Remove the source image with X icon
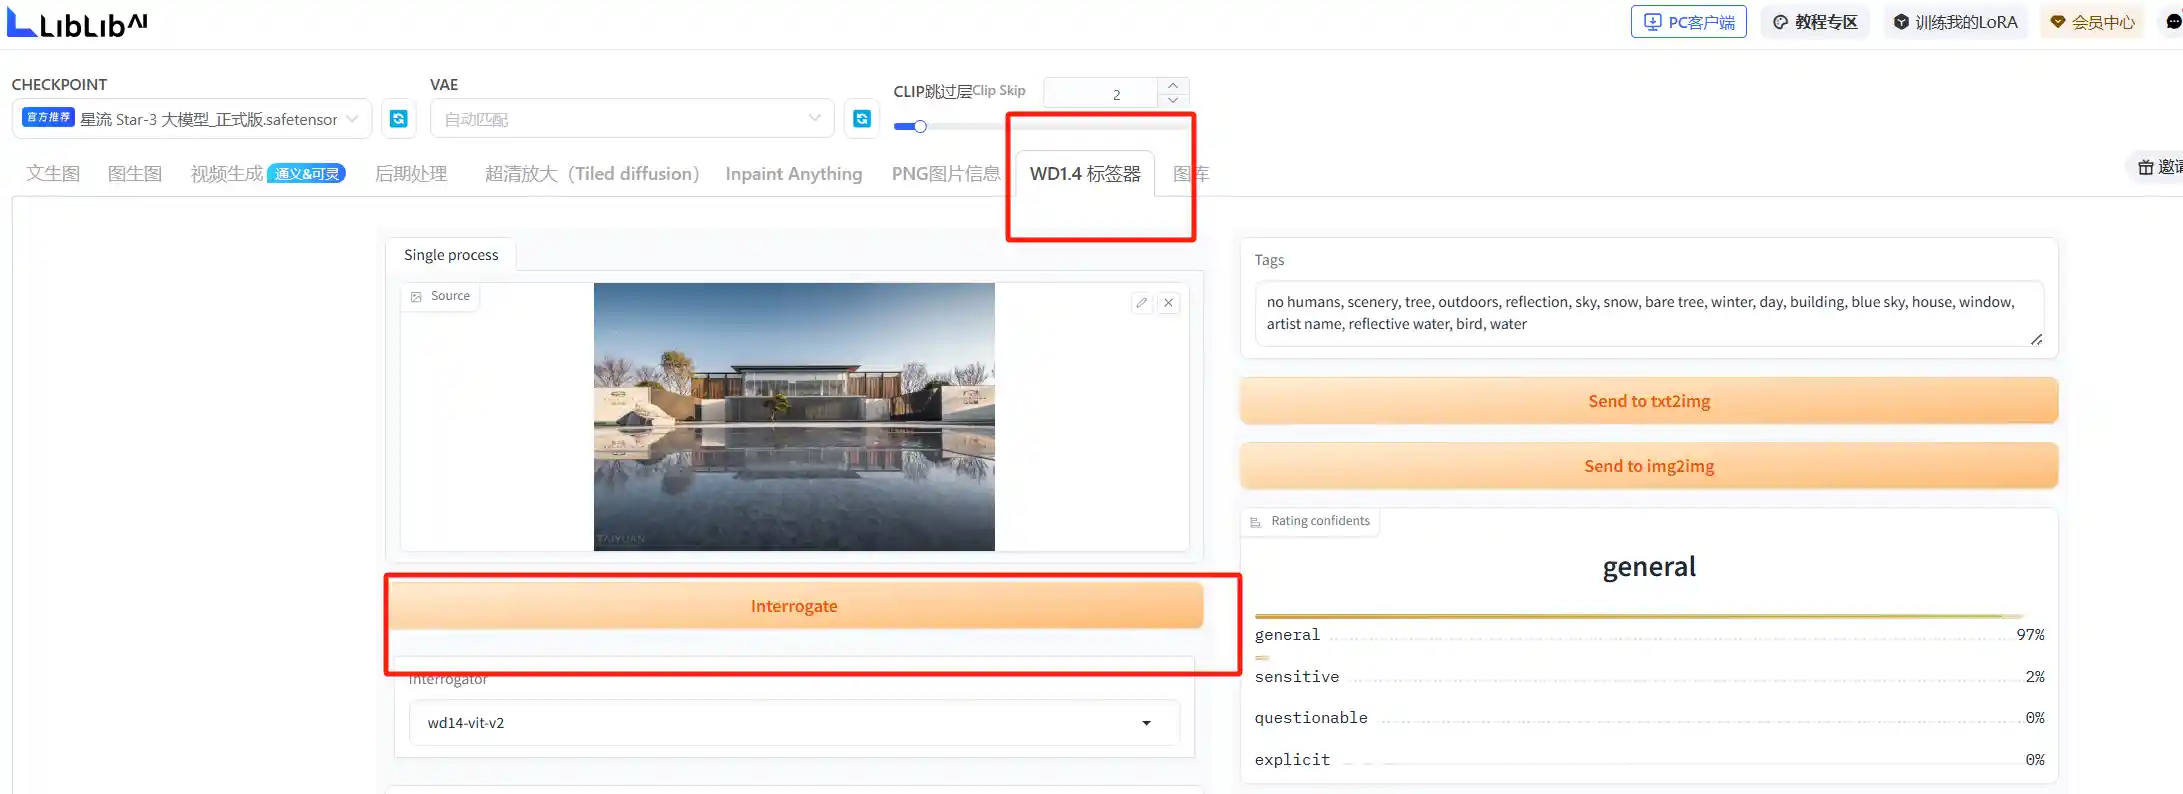Image resolution: width=2183 pixels, height=794 pixels. tap(1168, 302)
